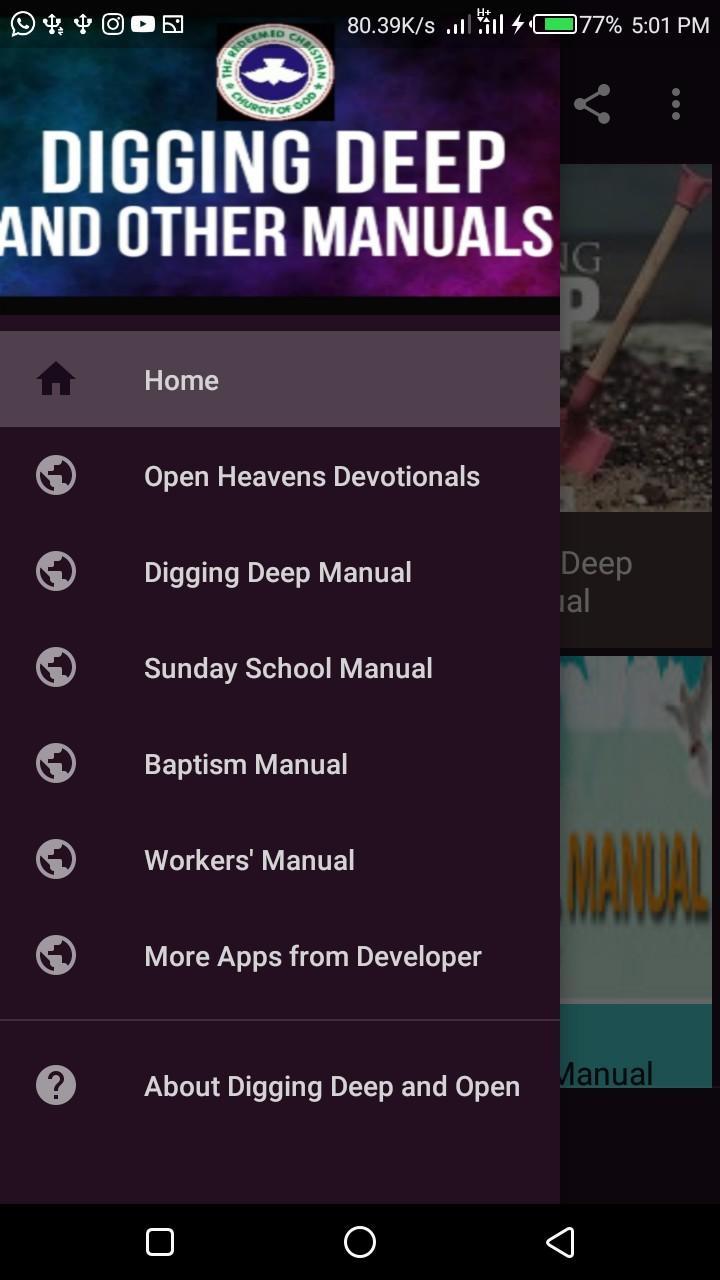The width and height of the screenshot is (720, 1280).
Task: Open About Digging Deep and Open
Action: pyautogui.click(x=280, y=1086)
